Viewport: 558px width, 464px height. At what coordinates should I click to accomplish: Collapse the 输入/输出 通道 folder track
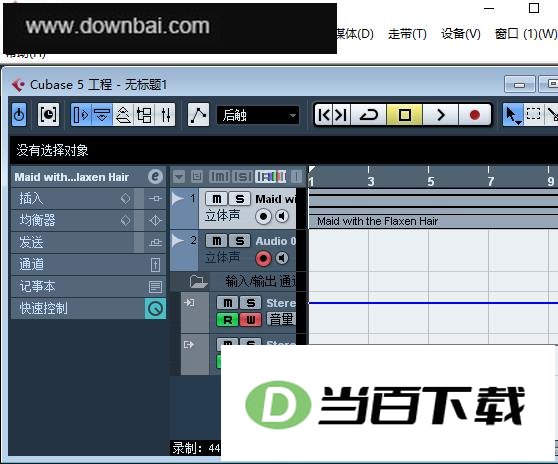[198, 281]
